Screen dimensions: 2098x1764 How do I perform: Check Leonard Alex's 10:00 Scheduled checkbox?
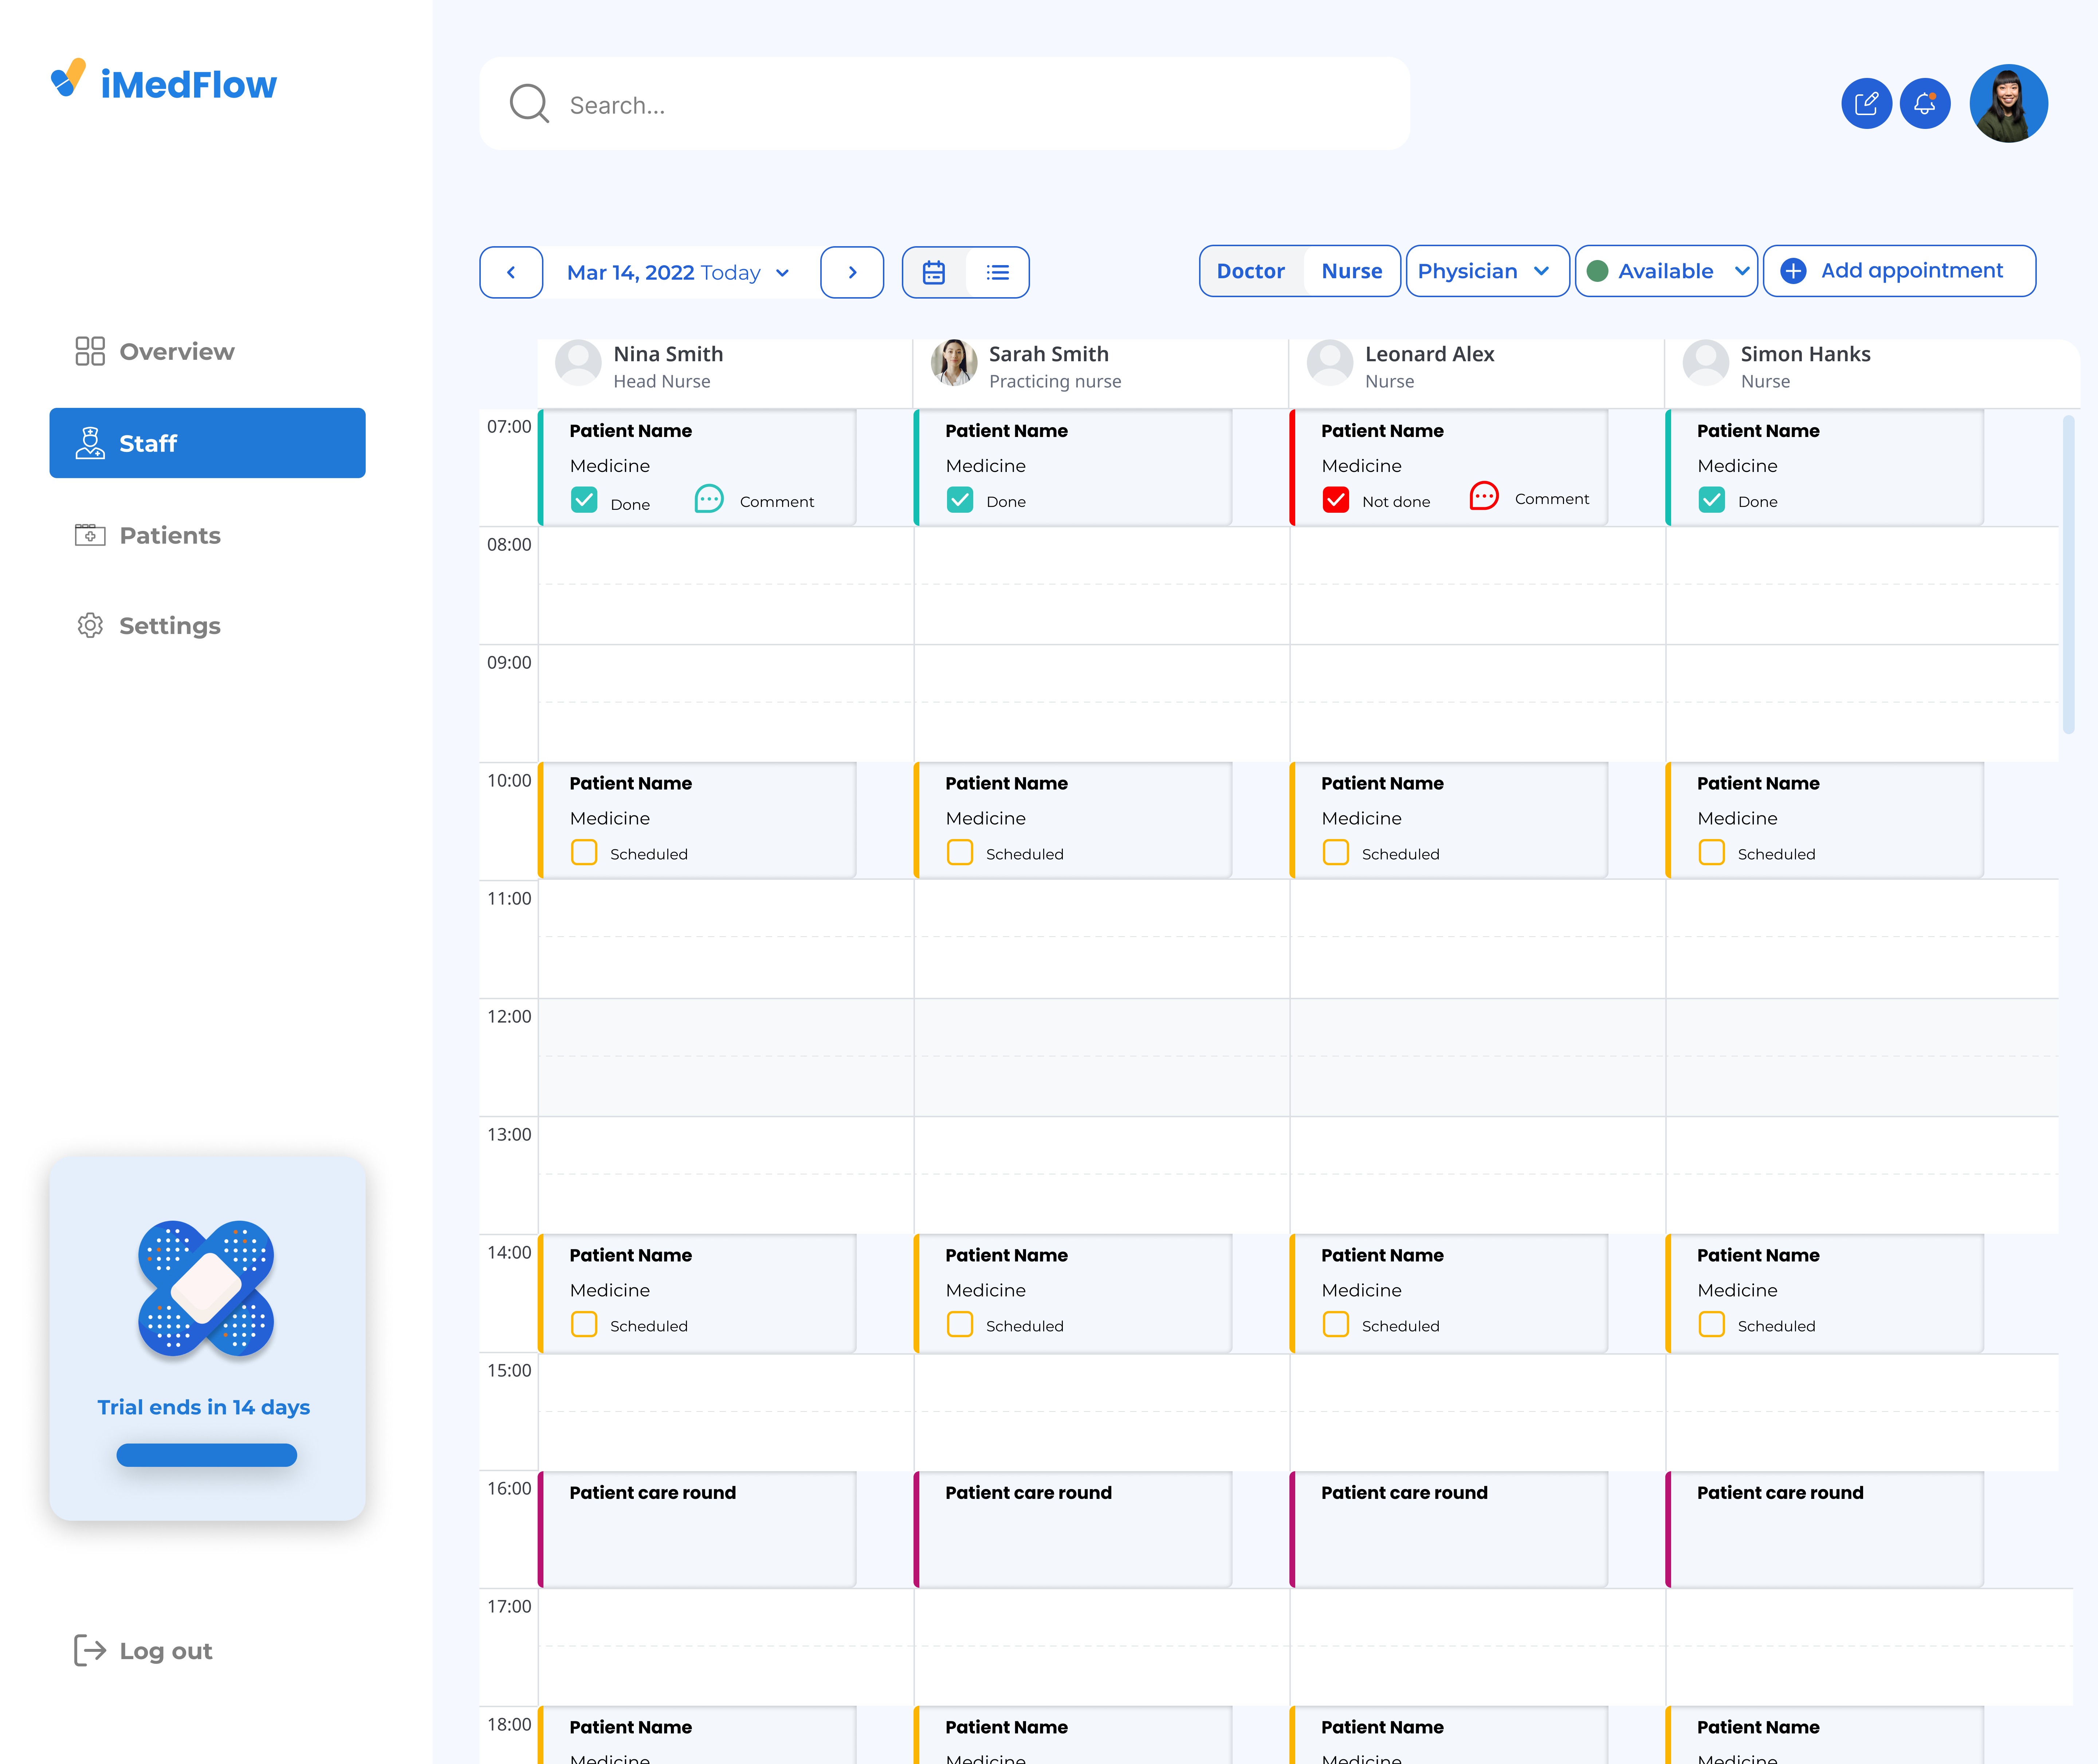1336,852
